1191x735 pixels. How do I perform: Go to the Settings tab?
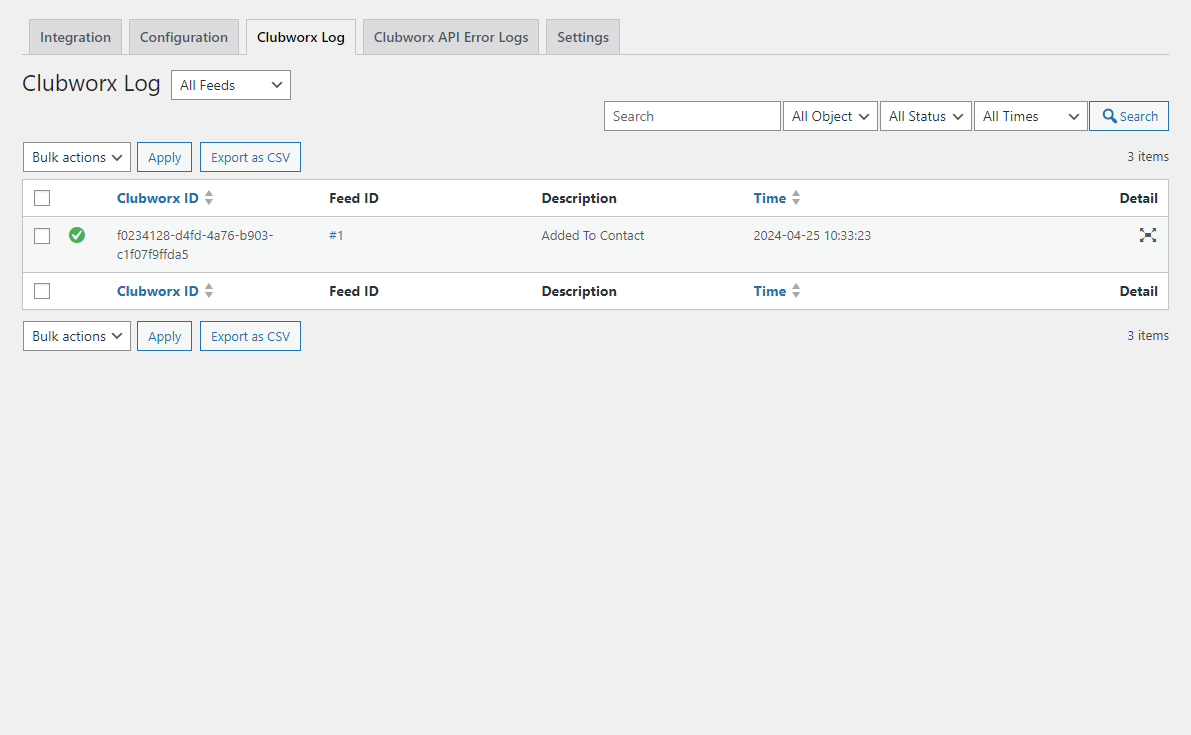pos(583,37)
